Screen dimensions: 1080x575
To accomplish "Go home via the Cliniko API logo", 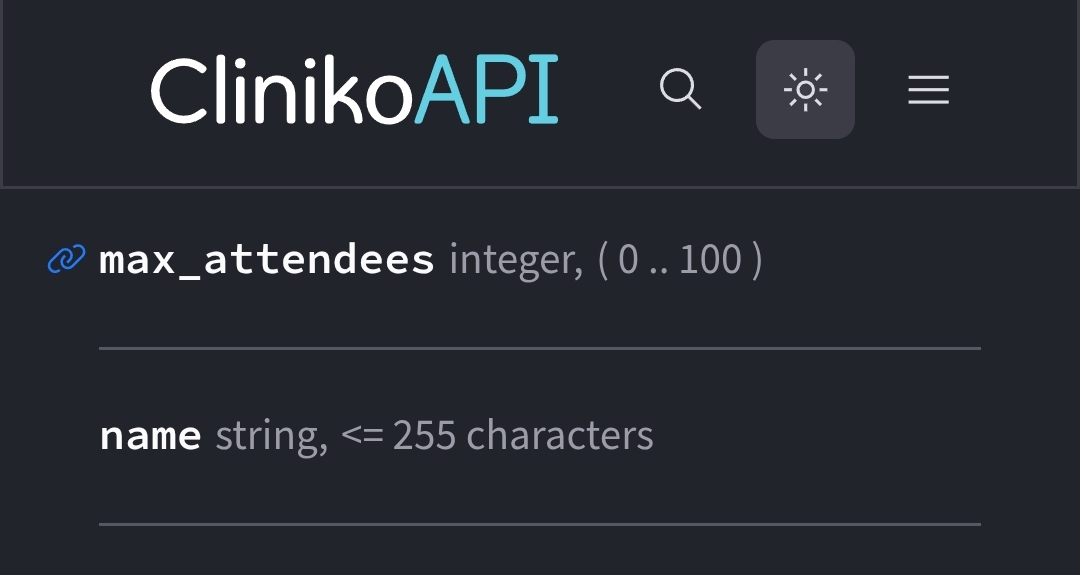I will [354, 91].
